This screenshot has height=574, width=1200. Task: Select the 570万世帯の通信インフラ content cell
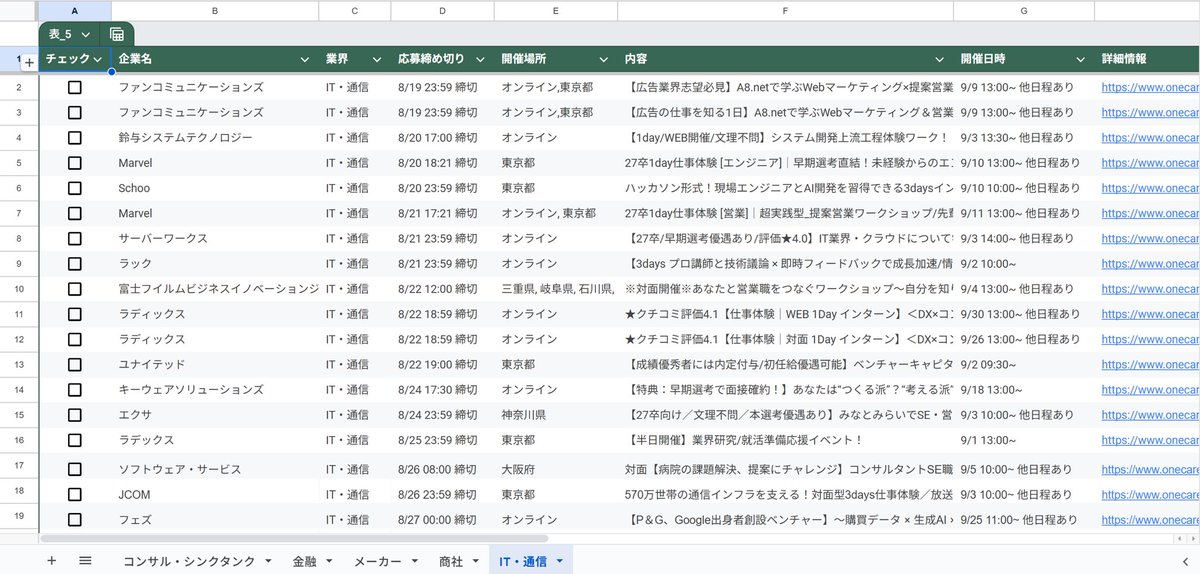(x=785, y=494)
